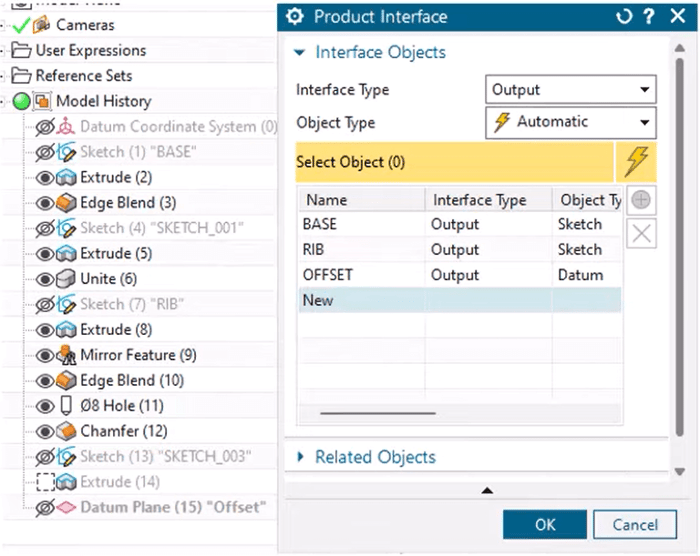Toggle visibility of Datum Coordinate System (0)
This screenshot has width=700, height=556.
tap(45, 127)
